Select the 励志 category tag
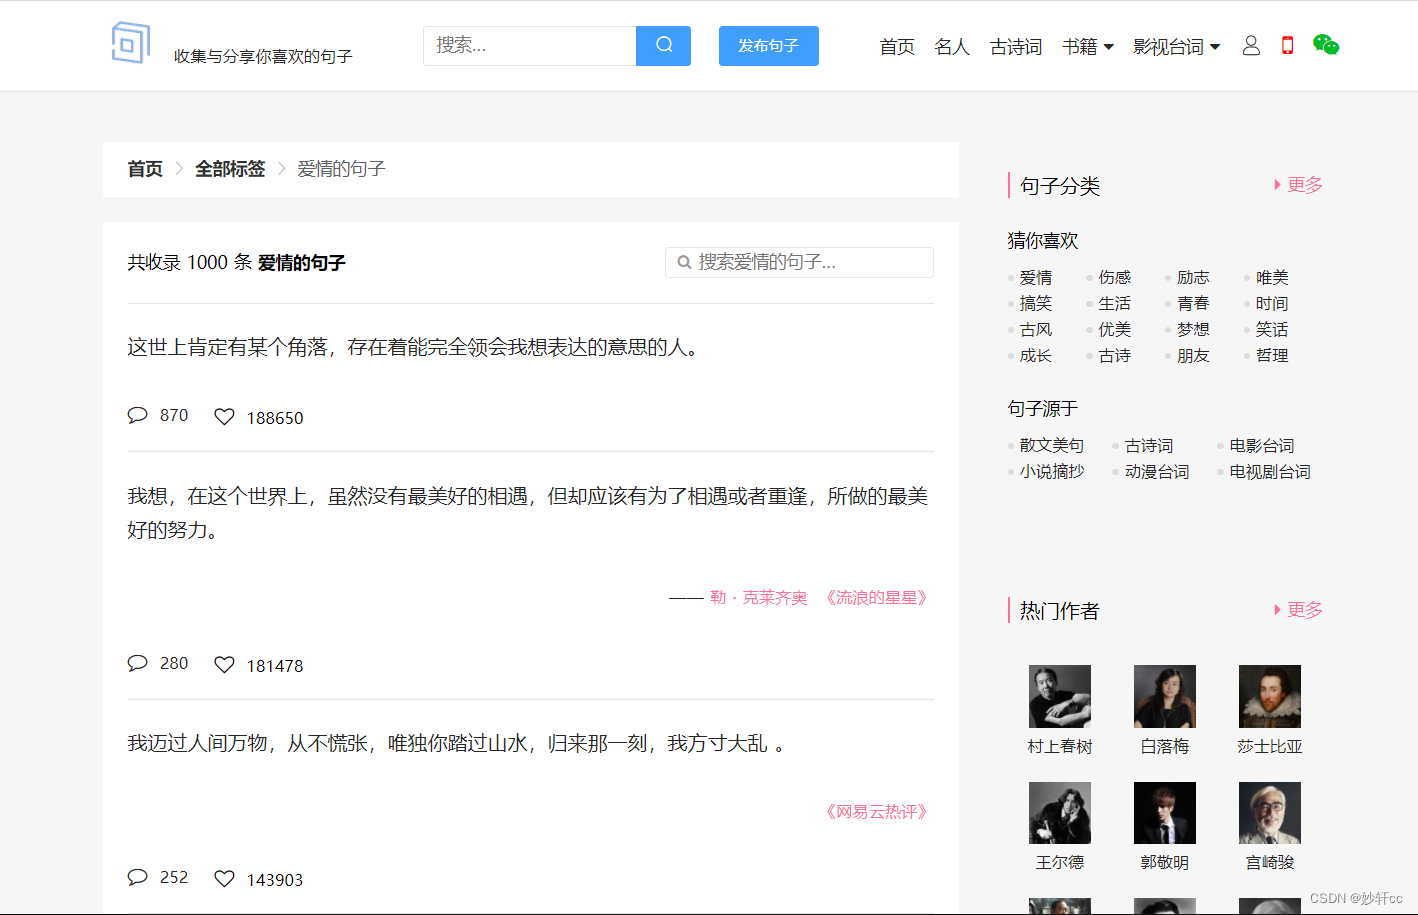1418x915 pixels. [1193, 277]
